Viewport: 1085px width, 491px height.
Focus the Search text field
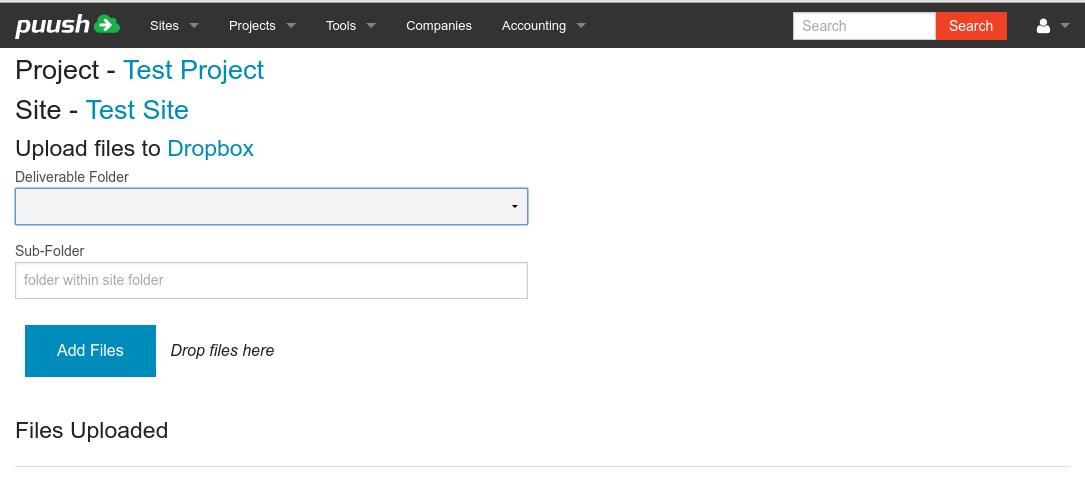(864, 26)
